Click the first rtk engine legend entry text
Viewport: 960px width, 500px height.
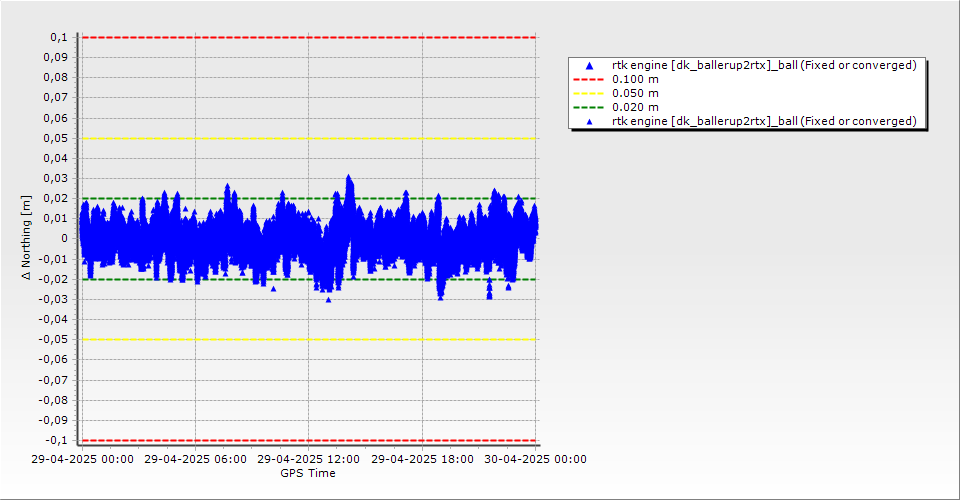click(x=764, y=65)
